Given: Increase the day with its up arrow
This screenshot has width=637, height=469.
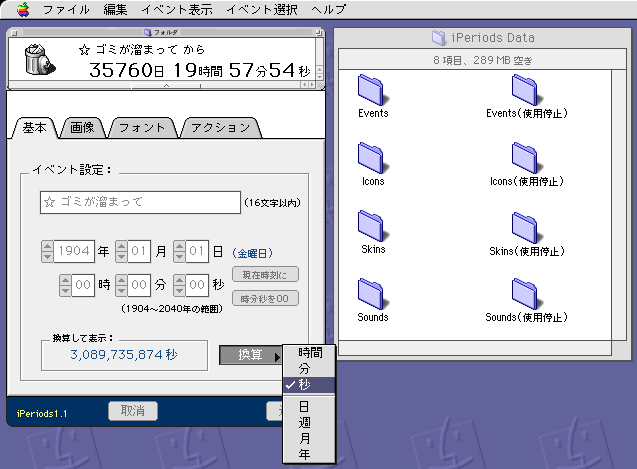Looking at the screenshot, I should point(179,246).
